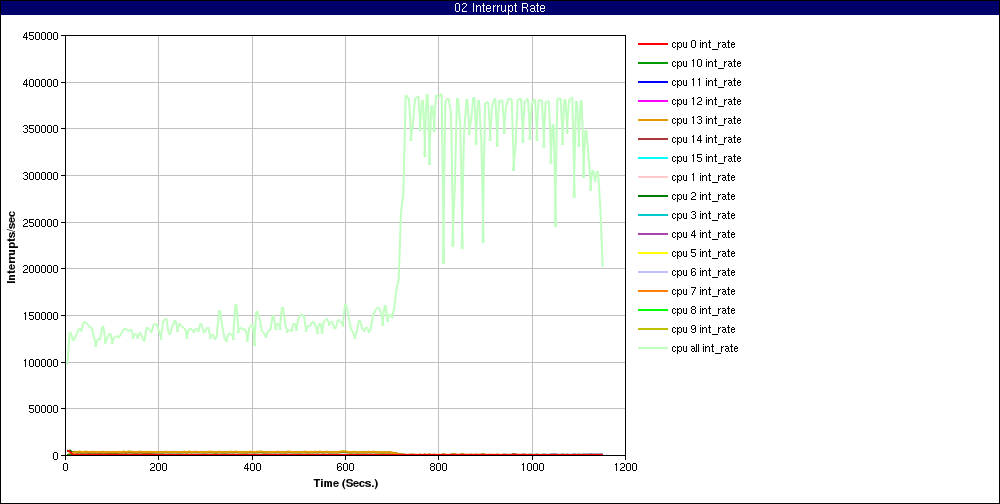Viewport: 1000px width, 504px height.
Task: Select the 'cpu 0 int_rate' legend label
Action: [x=703, y=45]
